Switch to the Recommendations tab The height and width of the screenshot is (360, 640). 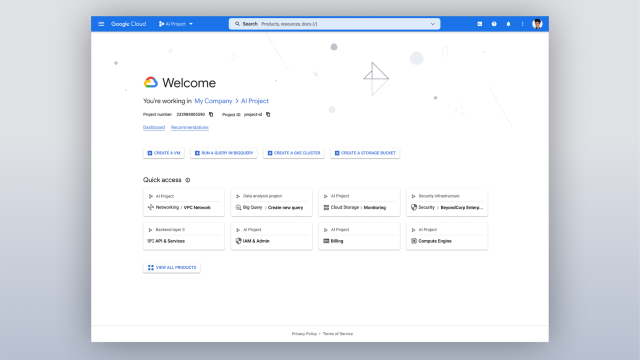coord(190,127)
